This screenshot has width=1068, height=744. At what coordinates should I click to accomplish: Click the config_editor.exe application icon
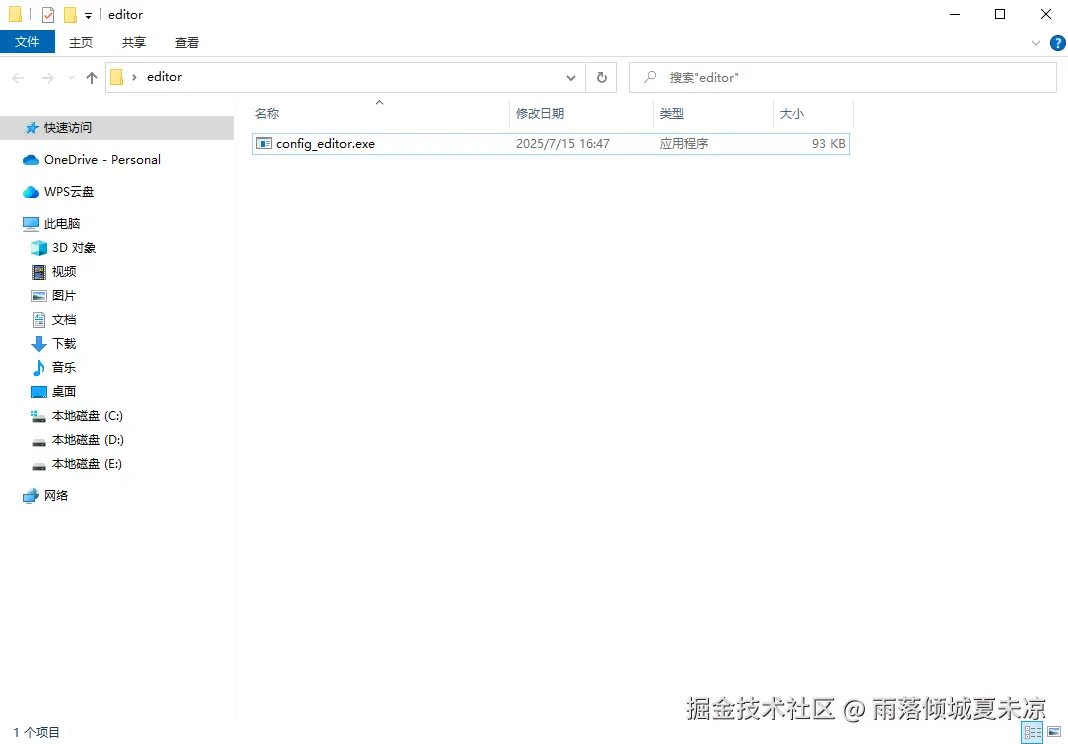click(x=264, y=144)
